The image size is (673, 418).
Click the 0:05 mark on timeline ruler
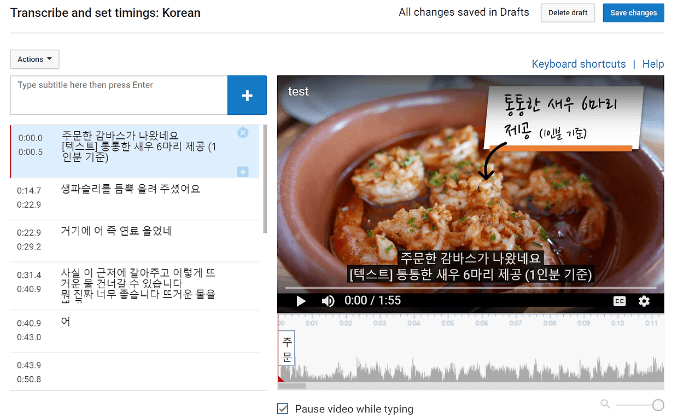tap(447, 323)
